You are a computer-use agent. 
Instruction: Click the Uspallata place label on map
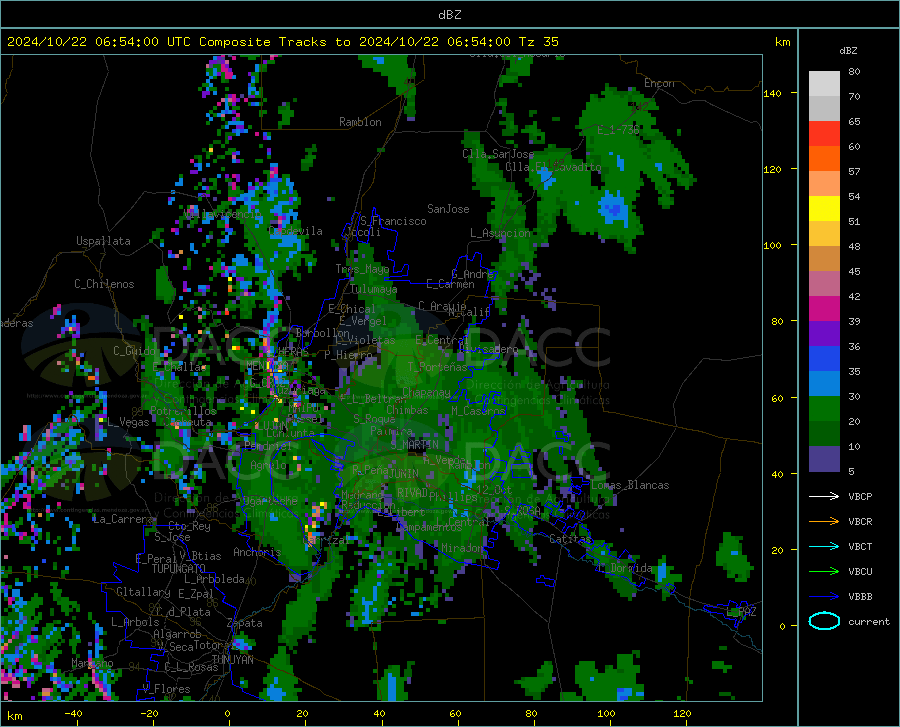point(103,241)
